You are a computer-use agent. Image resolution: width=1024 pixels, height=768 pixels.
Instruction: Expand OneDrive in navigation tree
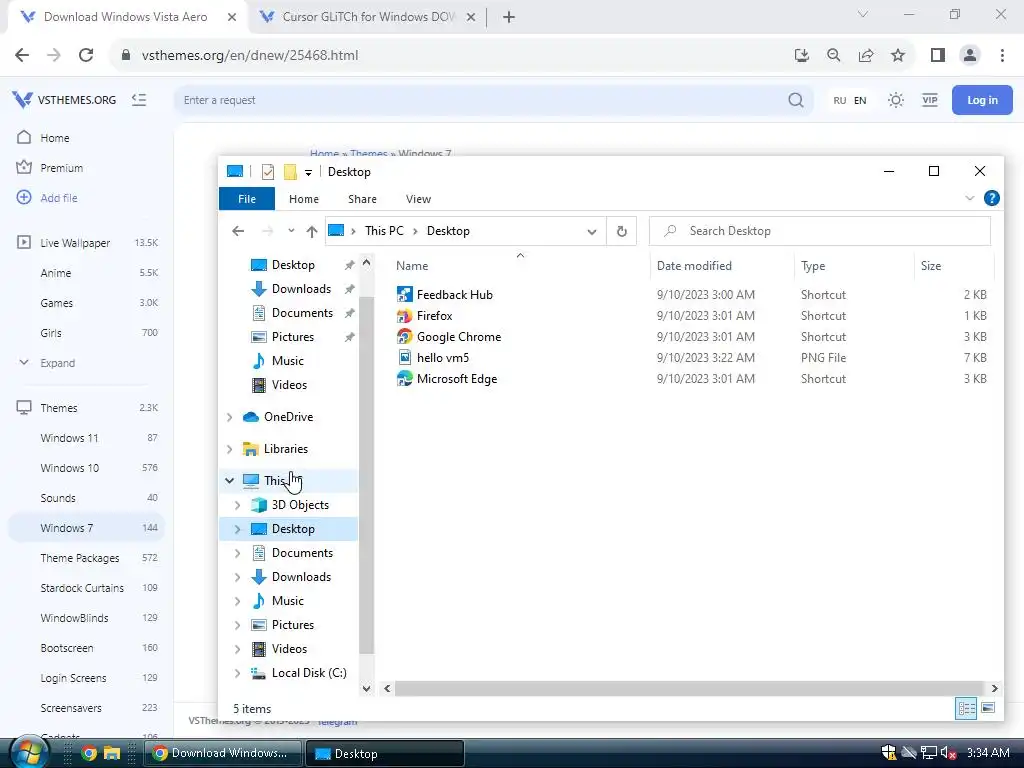point(229,417)
